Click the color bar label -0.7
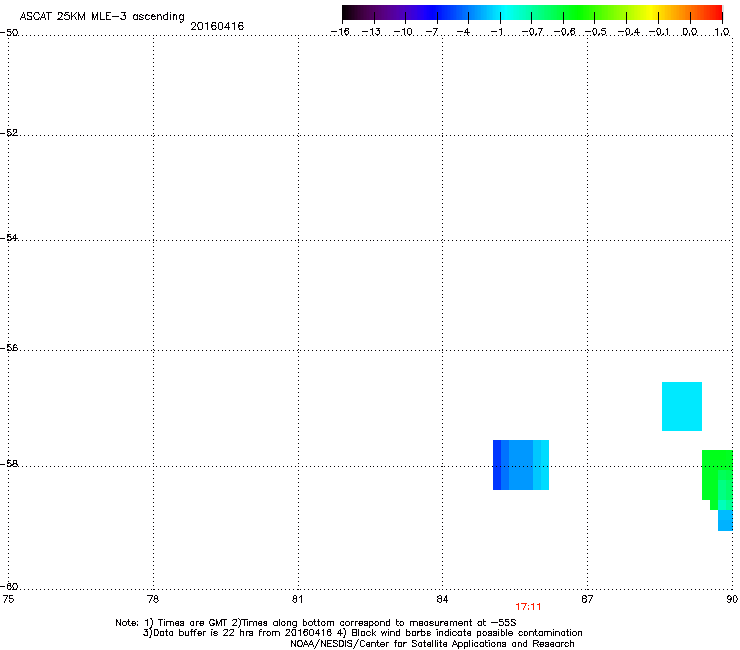Viewport: 740px width, 650px height. tap(532, 32)
